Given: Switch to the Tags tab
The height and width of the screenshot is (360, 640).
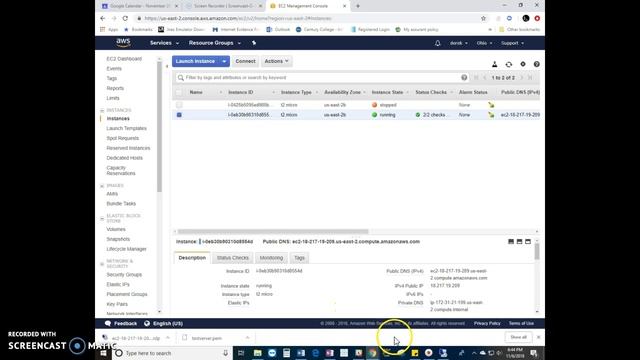Looking at the screenshot, I should point(299,258).
